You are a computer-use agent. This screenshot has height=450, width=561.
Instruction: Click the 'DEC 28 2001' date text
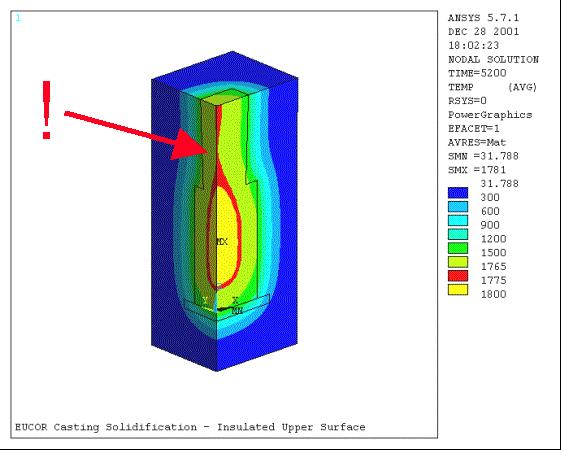coord(483,31)
